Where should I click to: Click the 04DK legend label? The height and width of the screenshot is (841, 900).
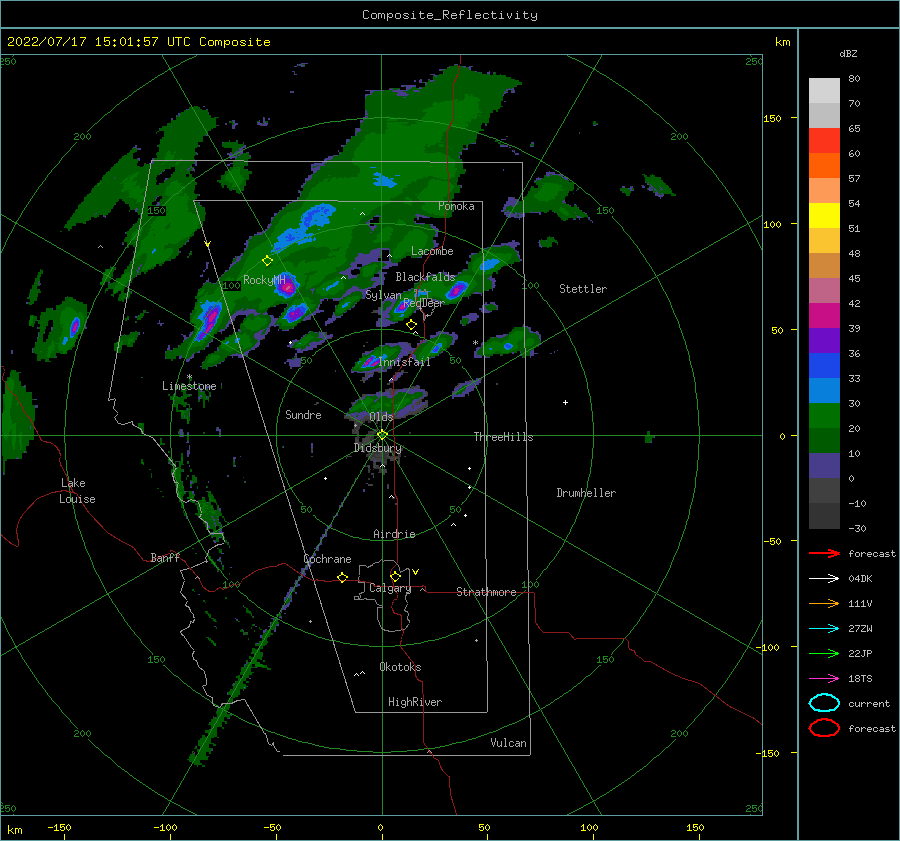point(860,579)
